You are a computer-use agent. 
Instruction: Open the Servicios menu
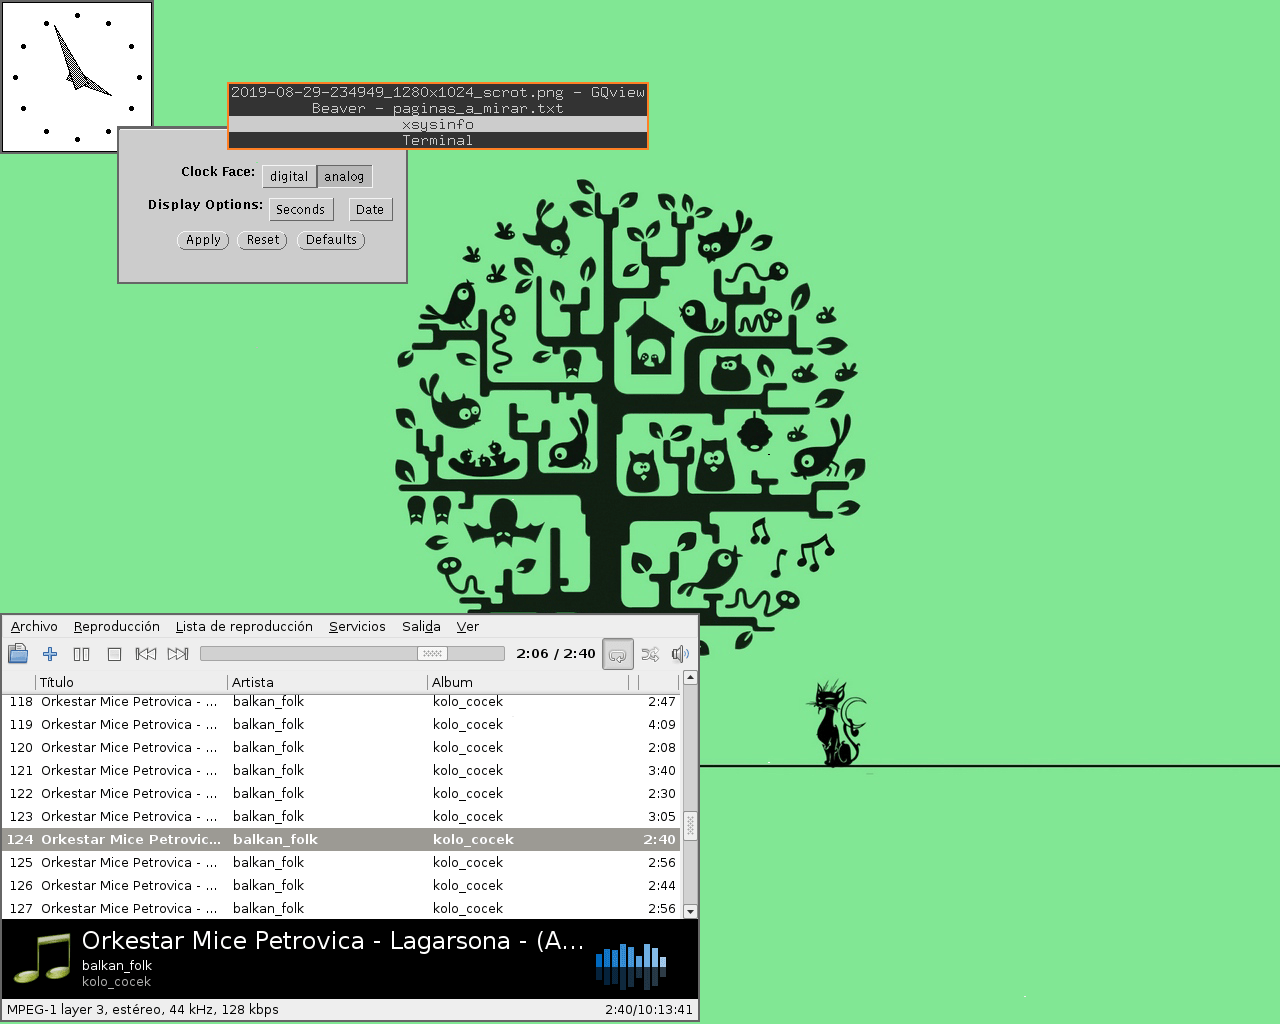click(357, 626)
